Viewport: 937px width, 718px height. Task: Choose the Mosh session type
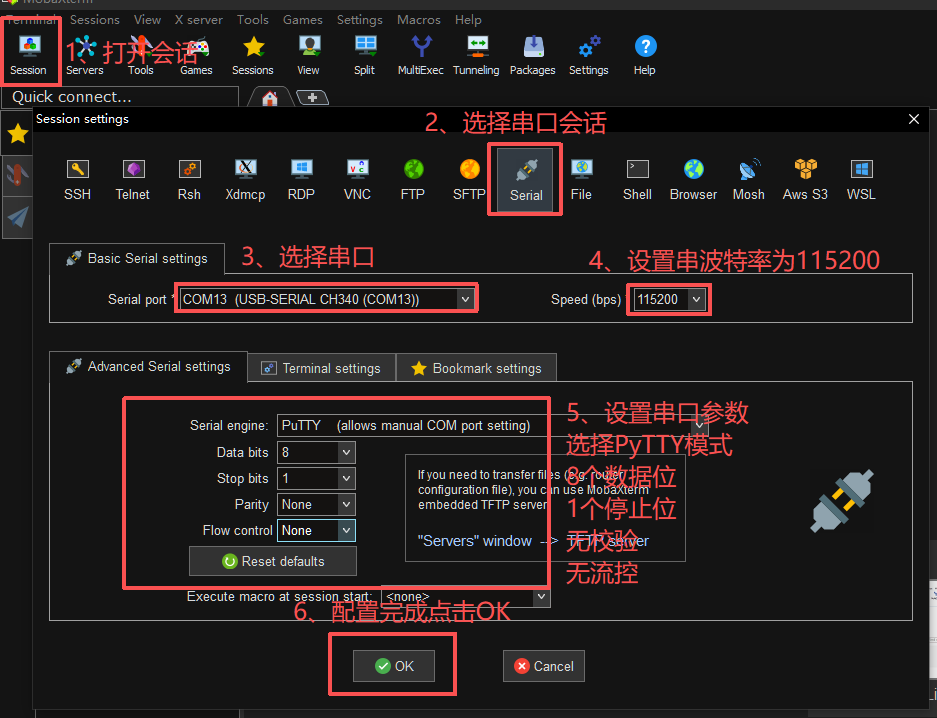click(749, 179)
